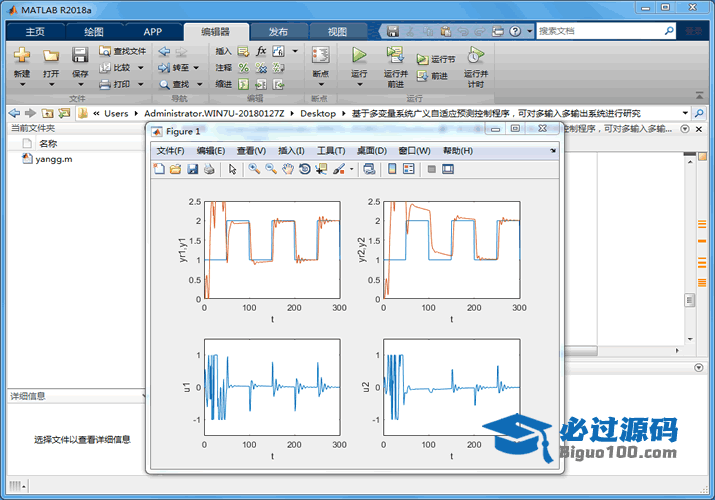Click the fx insert function icon
Screen dimensions: 715x500
pos(261,51)
